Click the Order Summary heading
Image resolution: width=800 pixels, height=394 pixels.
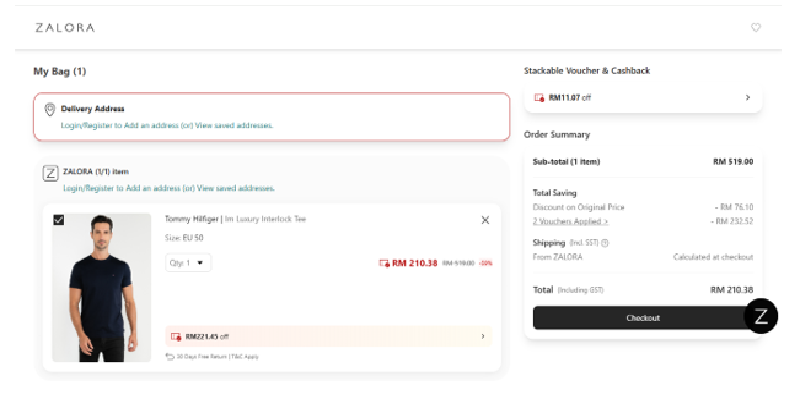557,135
